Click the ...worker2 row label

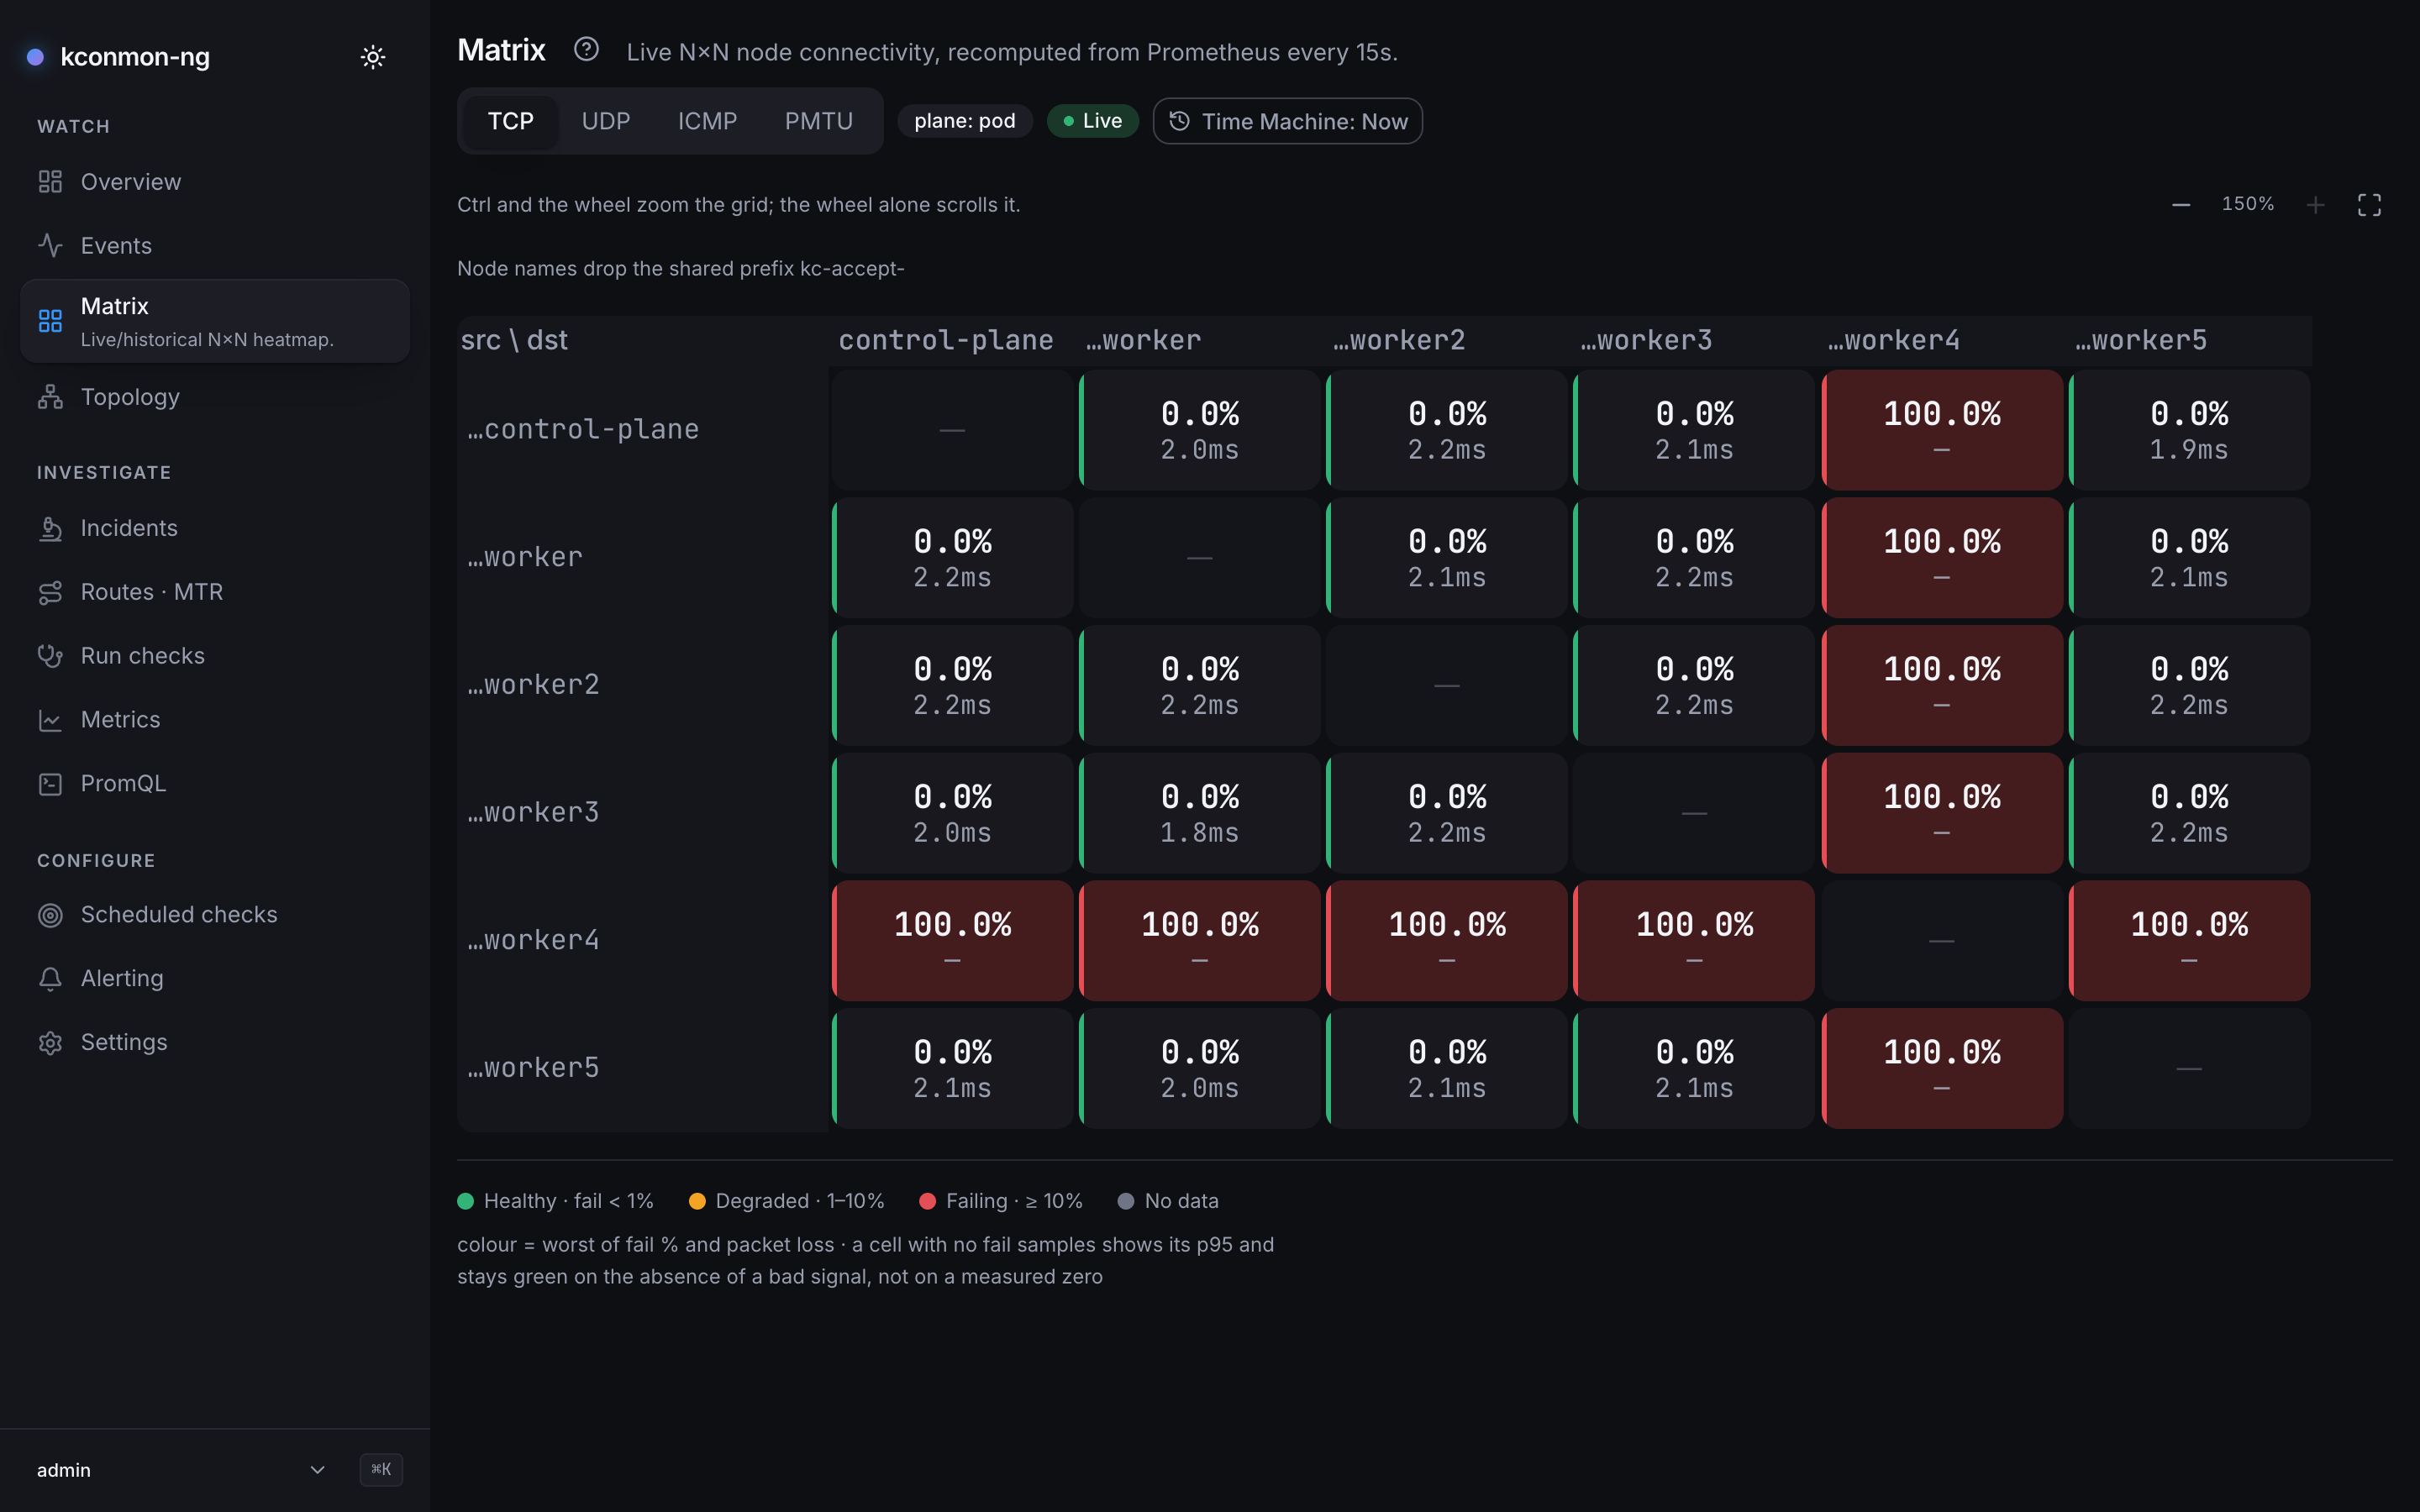[x=533, y=685]
